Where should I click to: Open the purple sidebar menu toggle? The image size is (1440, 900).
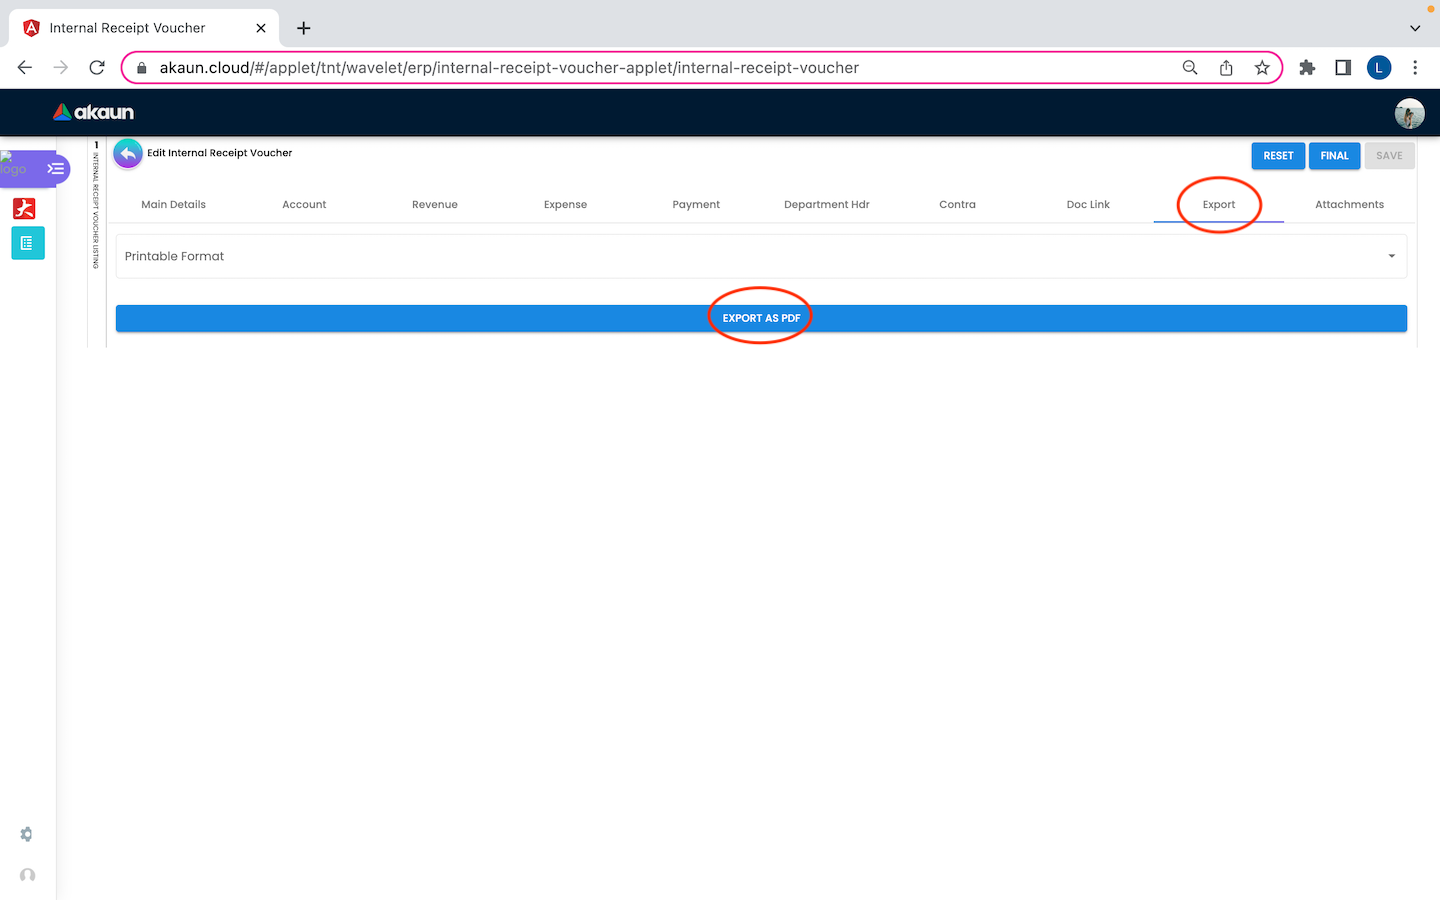point(56,168)
